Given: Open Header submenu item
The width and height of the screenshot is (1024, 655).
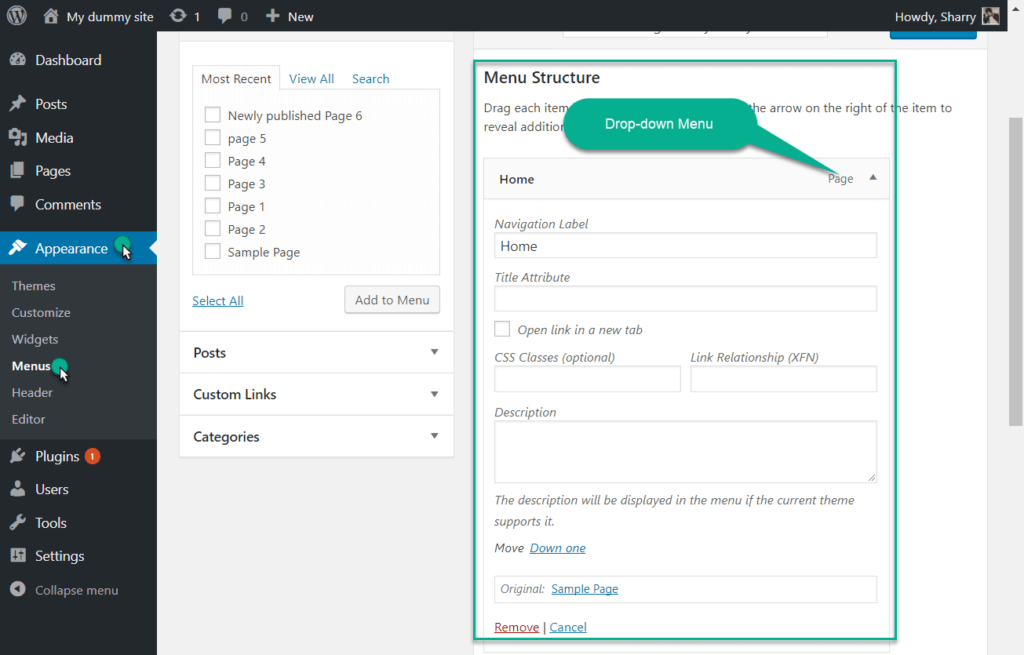Looking at the screenshot, I should [31, 392].
